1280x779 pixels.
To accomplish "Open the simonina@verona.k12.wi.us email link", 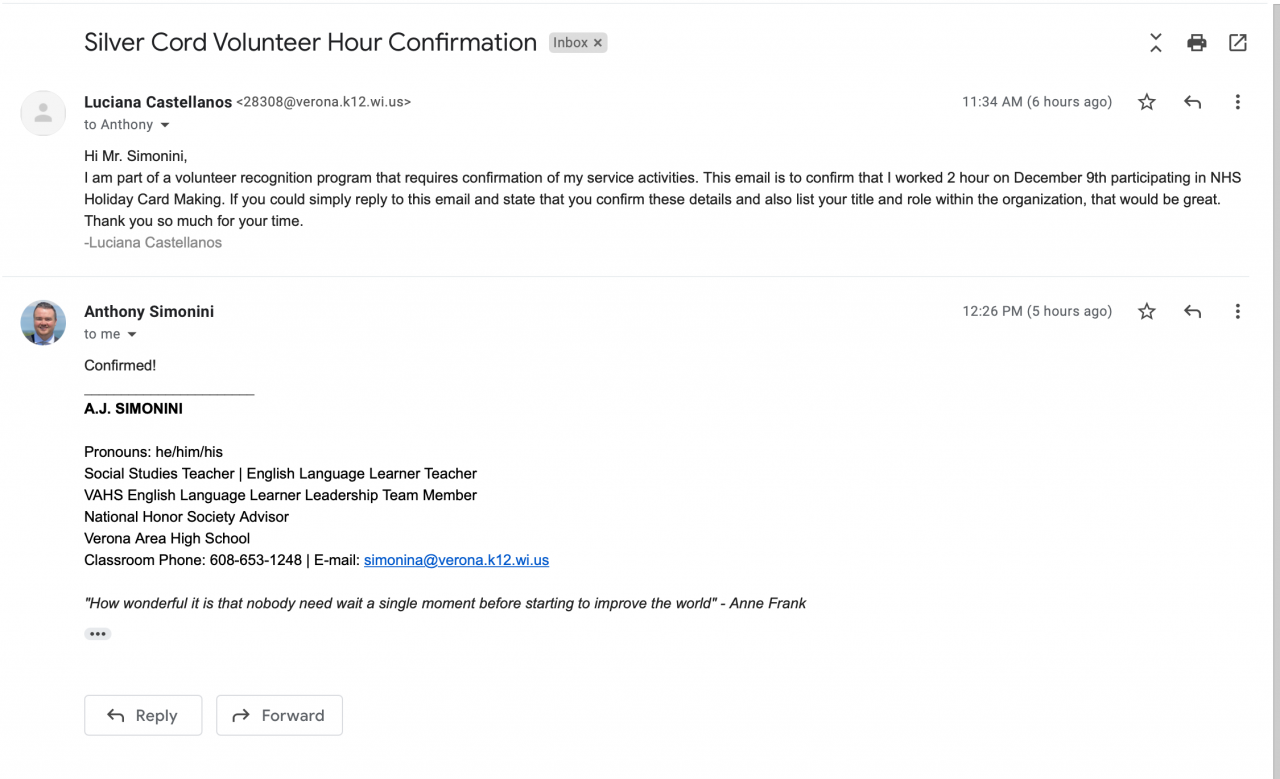I will tap(456, 561).
